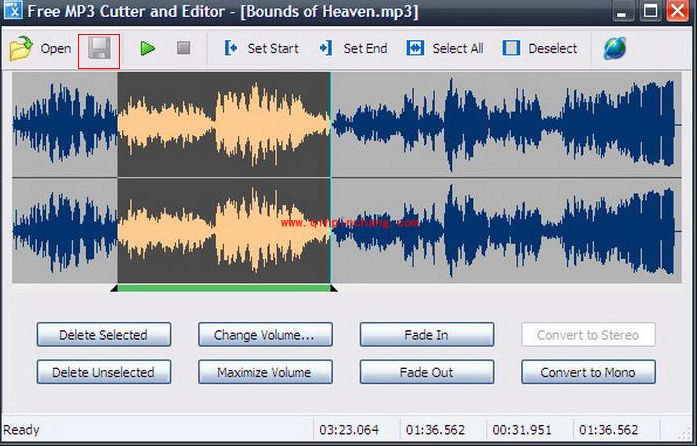Convert the track to Mono

point(588,372)
